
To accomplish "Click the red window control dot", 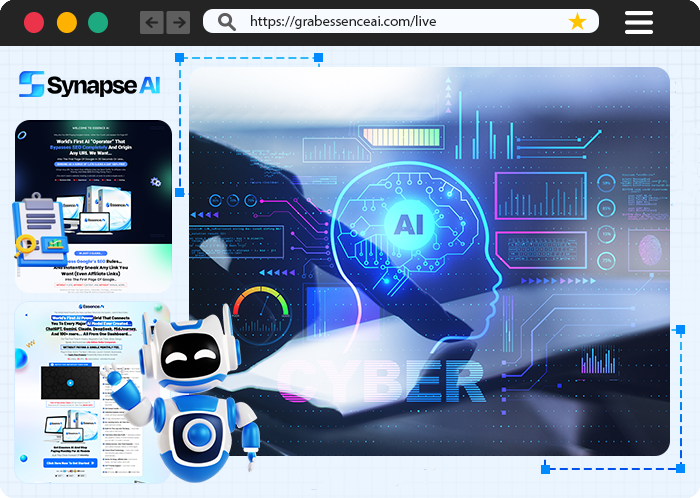I will pyautogui.click(x=33, y=22).
